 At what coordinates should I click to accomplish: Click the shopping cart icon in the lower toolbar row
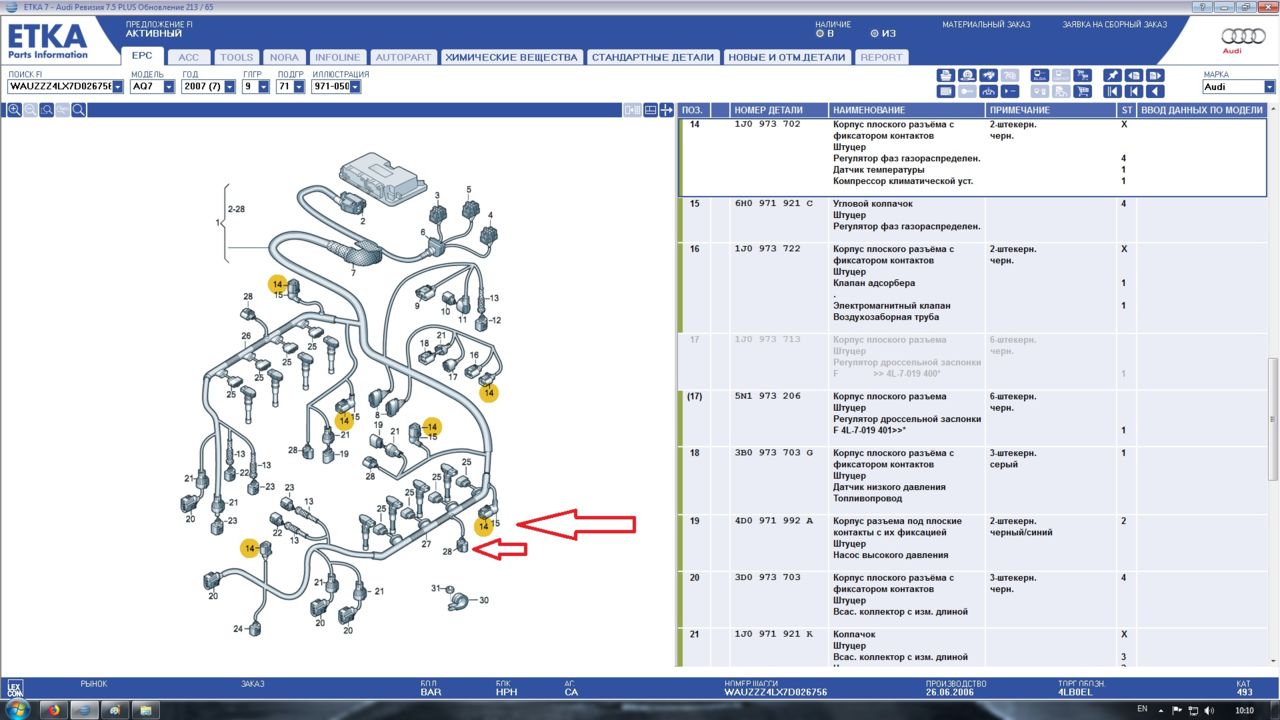pyautogui.click(x=1082, y=91)
